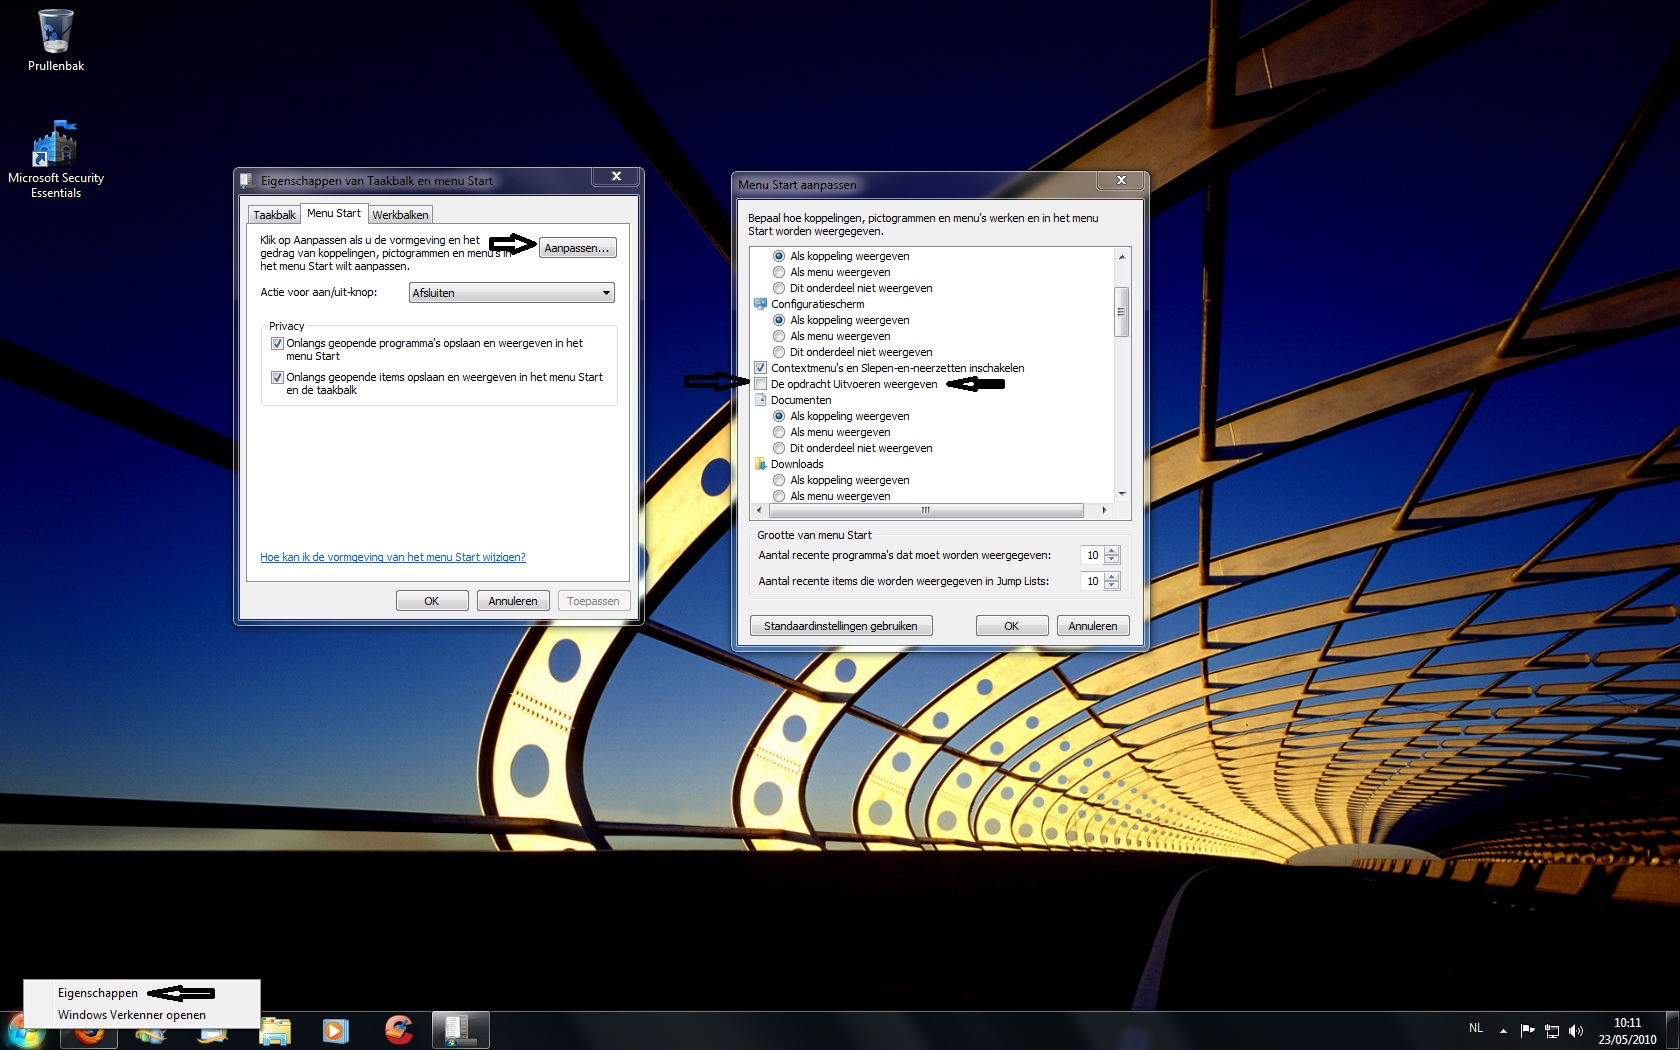Choose 'Windows Verkenner openen' from context menu
Viewport: 1680px width, 1050px height.
132,1015
